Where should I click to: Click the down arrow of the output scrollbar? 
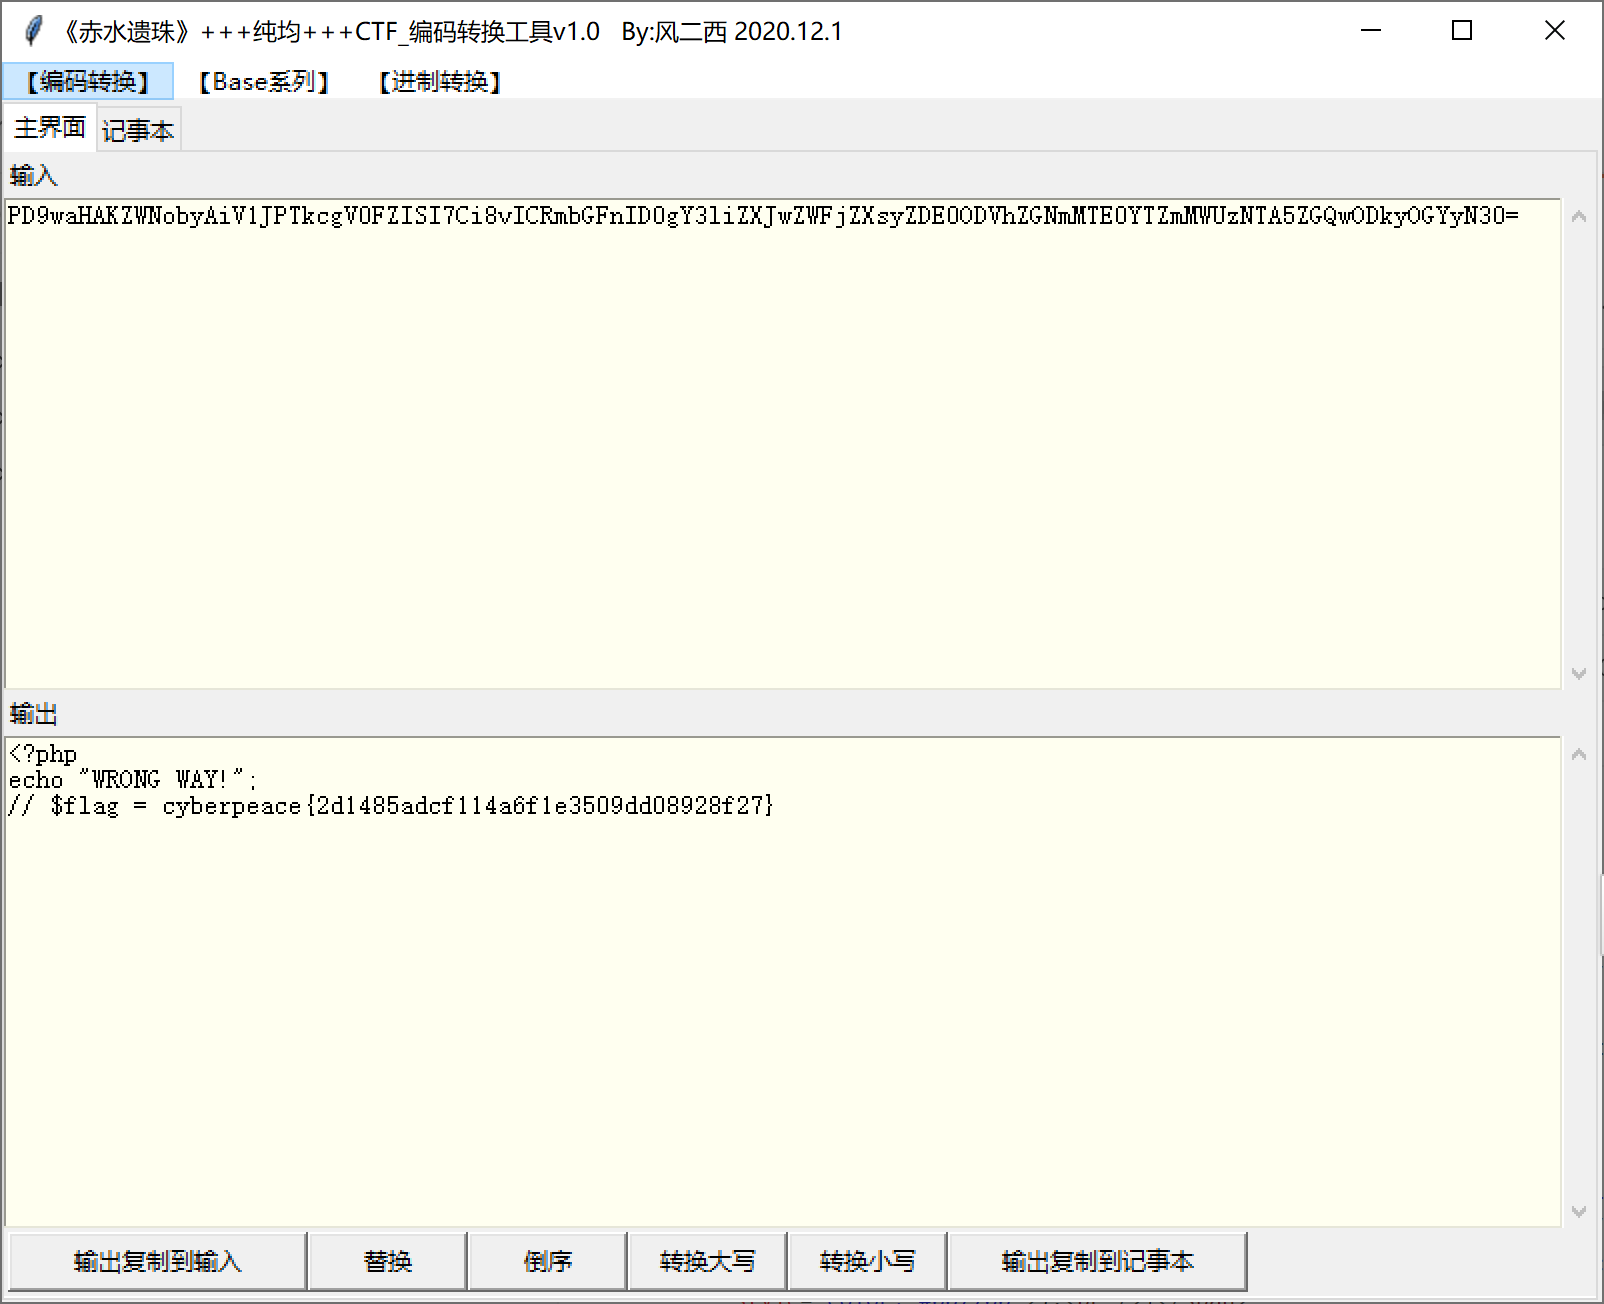1577,1213
